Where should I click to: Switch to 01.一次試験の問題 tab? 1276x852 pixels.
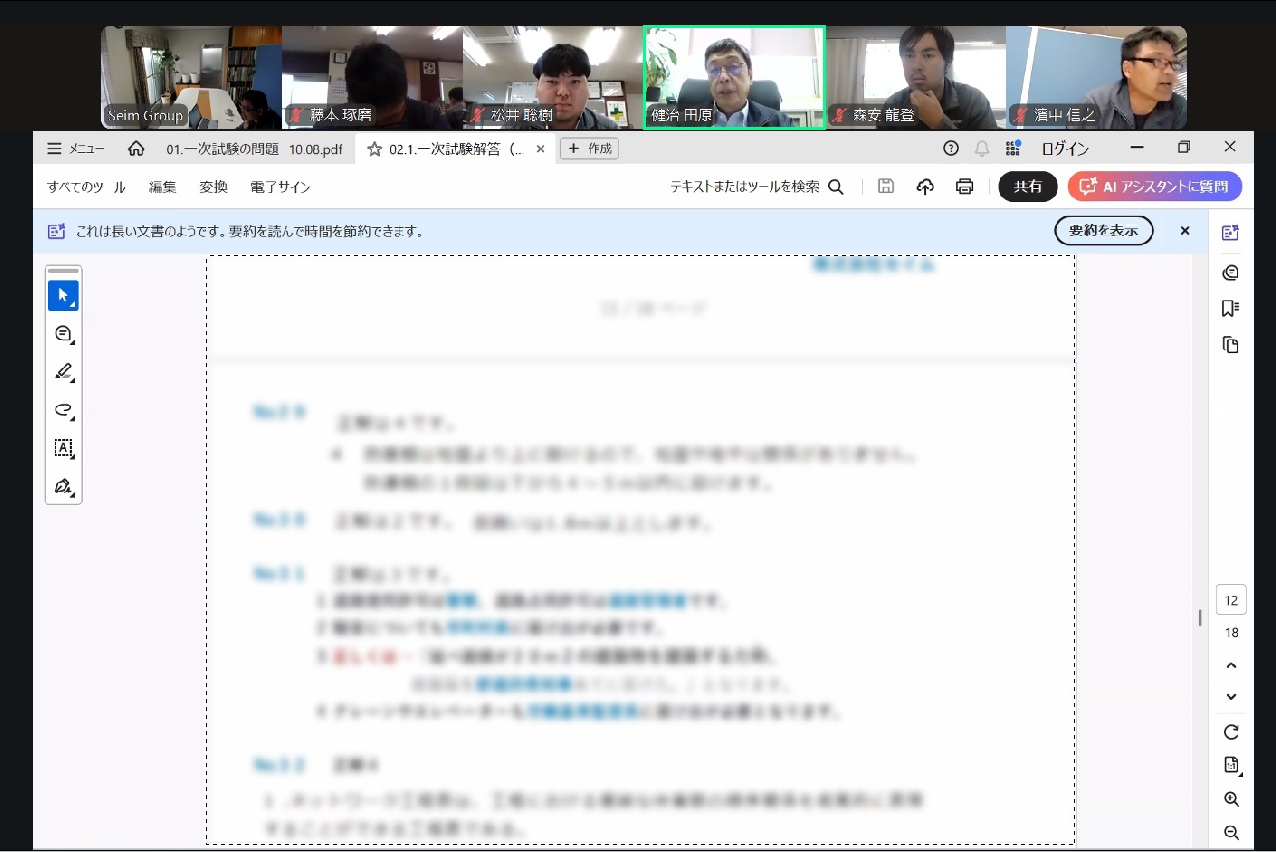[253, 149]
